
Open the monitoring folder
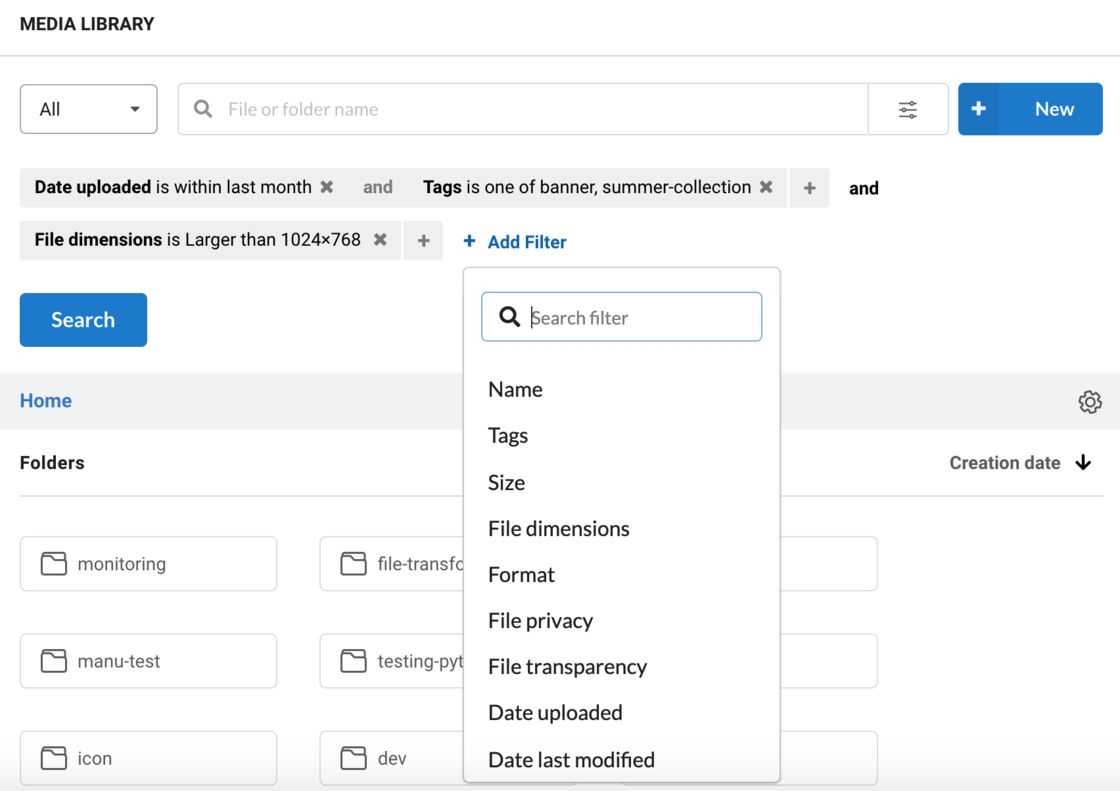149,564
